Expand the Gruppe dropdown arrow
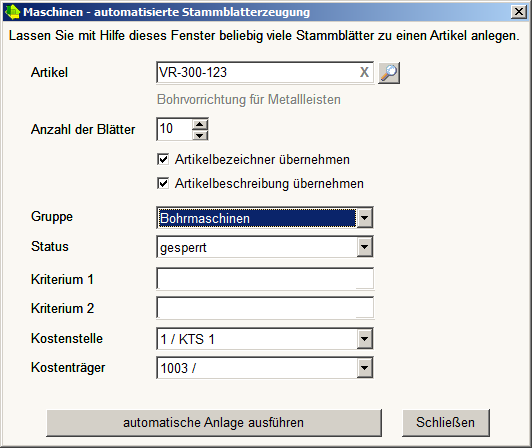This screenshot has height=448, width=532. (x=365, y=218)
